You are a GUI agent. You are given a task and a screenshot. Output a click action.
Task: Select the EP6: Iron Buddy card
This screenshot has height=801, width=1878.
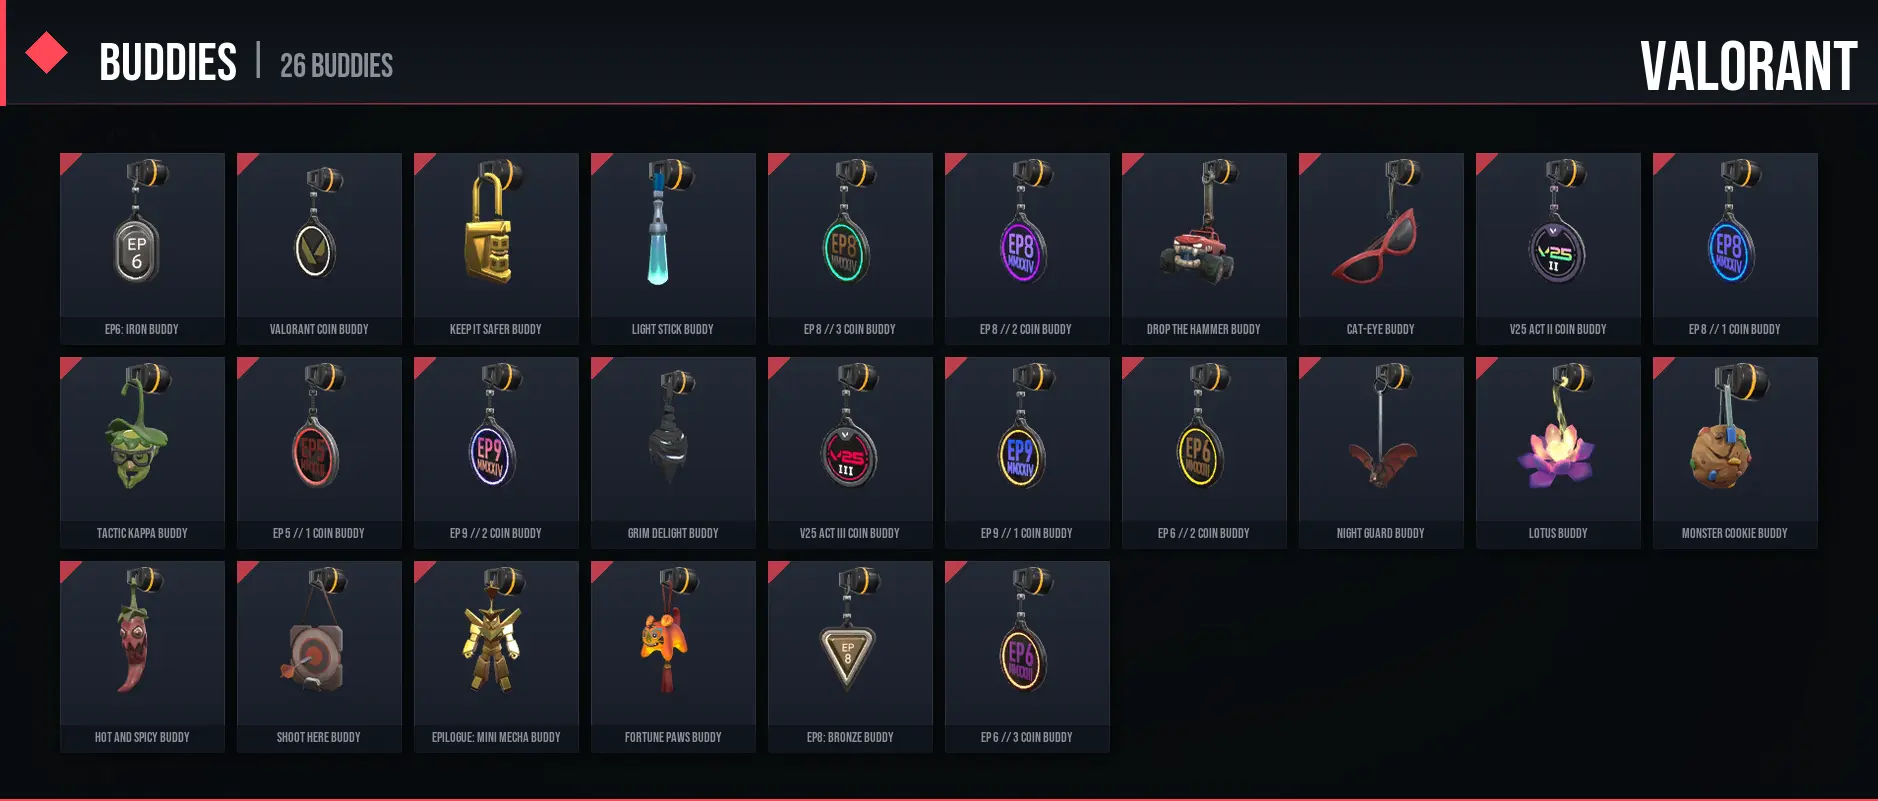[x=142, y=248]
